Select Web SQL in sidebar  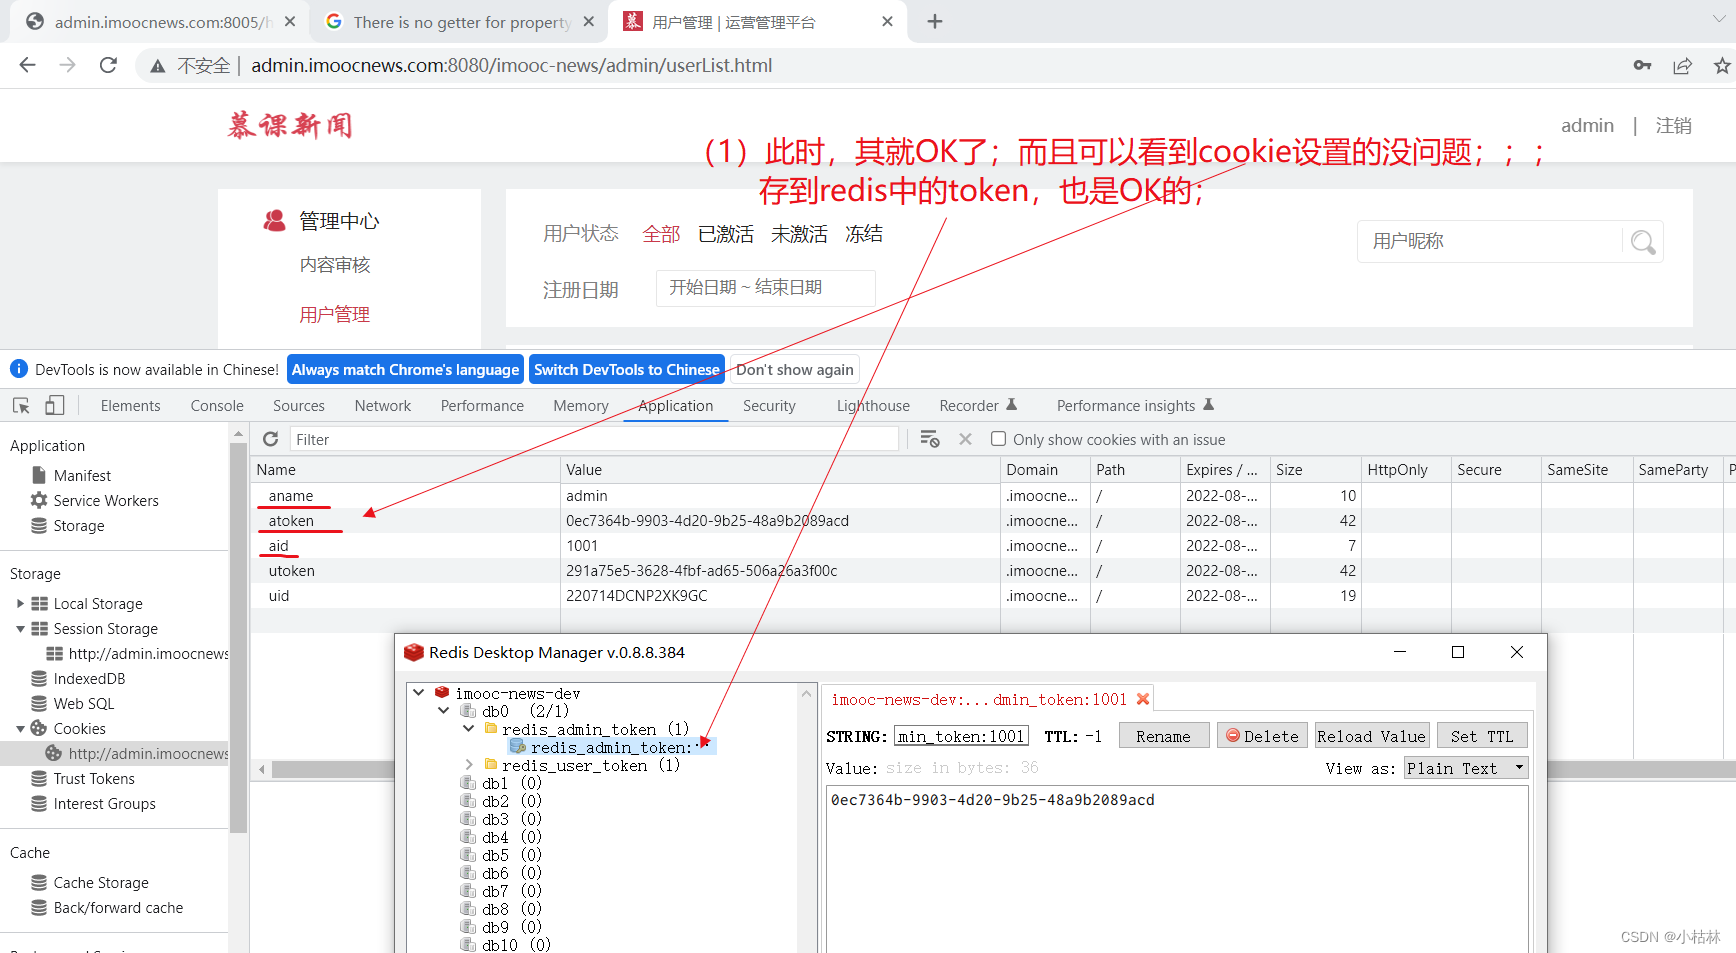(84, 704)
